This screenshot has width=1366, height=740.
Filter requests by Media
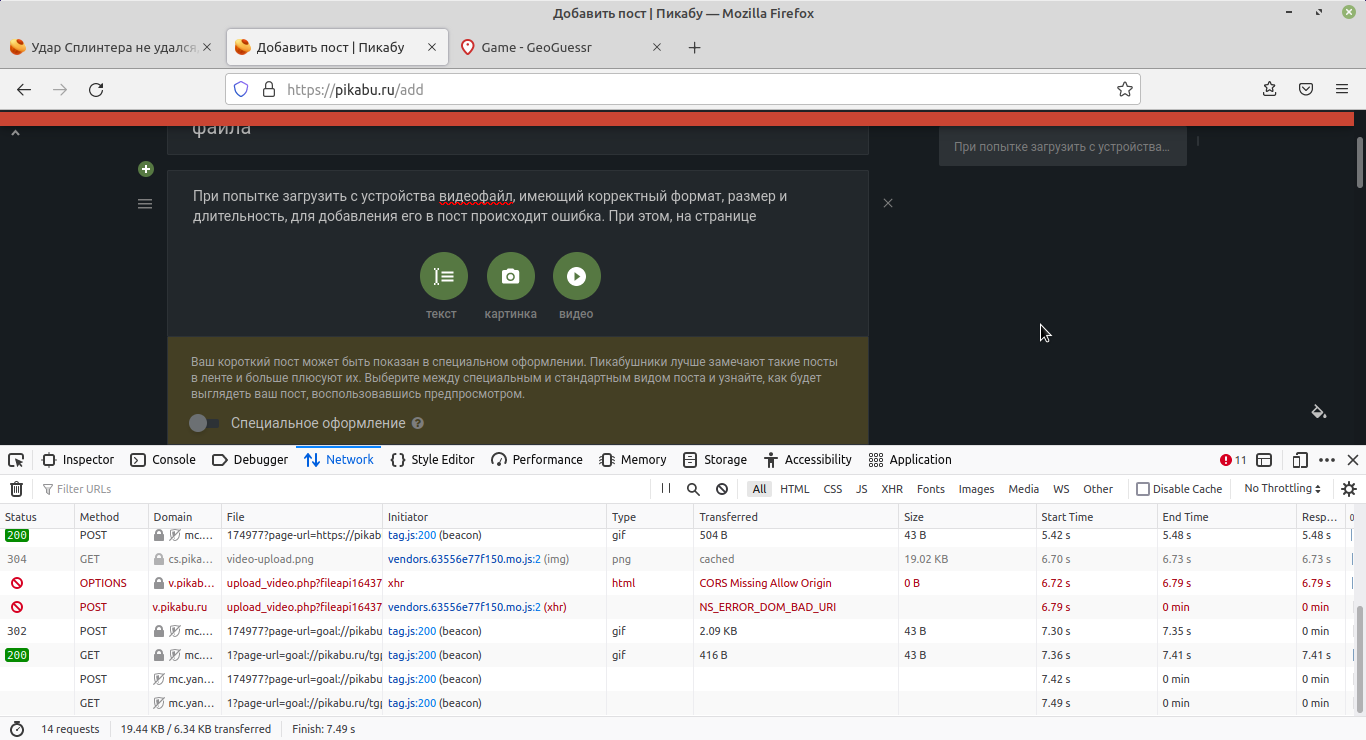tap(1024, 489)
